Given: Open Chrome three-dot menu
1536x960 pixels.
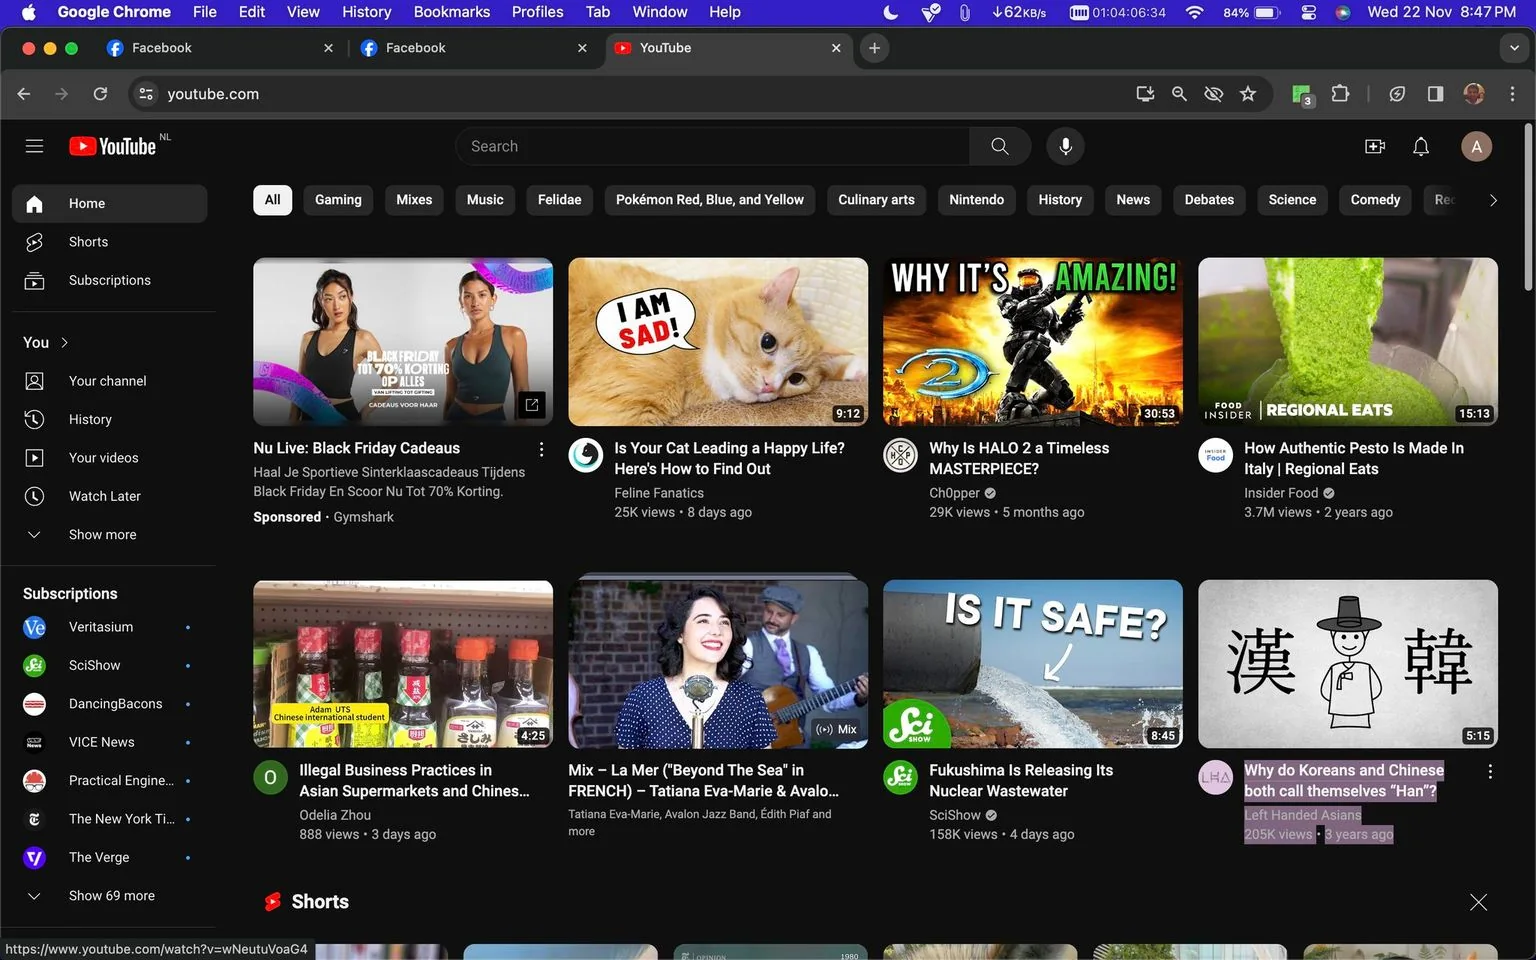Looking at the screenshot, I should pyautogui.click(x=1512, y=93).
